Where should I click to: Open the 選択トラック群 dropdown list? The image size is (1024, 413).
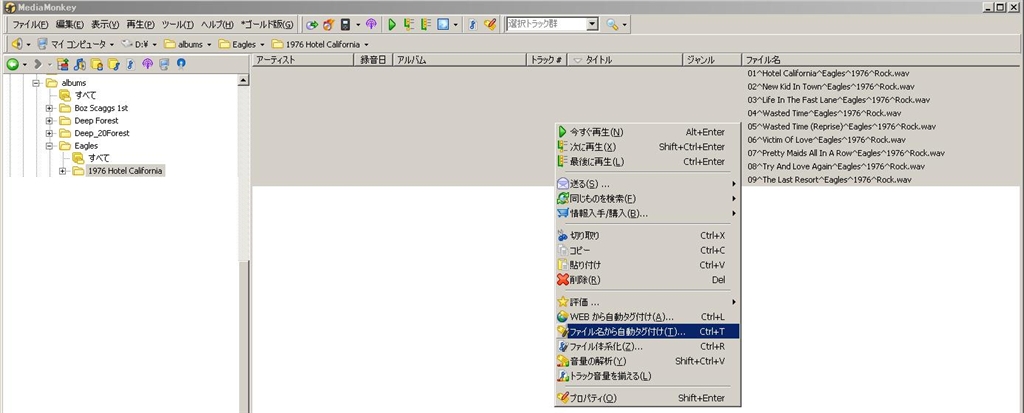coord(592,24)
